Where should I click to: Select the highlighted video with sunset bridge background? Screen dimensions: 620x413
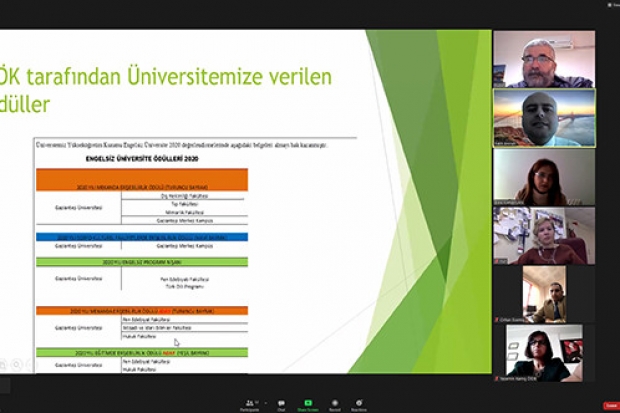click(x=543, y=118)
